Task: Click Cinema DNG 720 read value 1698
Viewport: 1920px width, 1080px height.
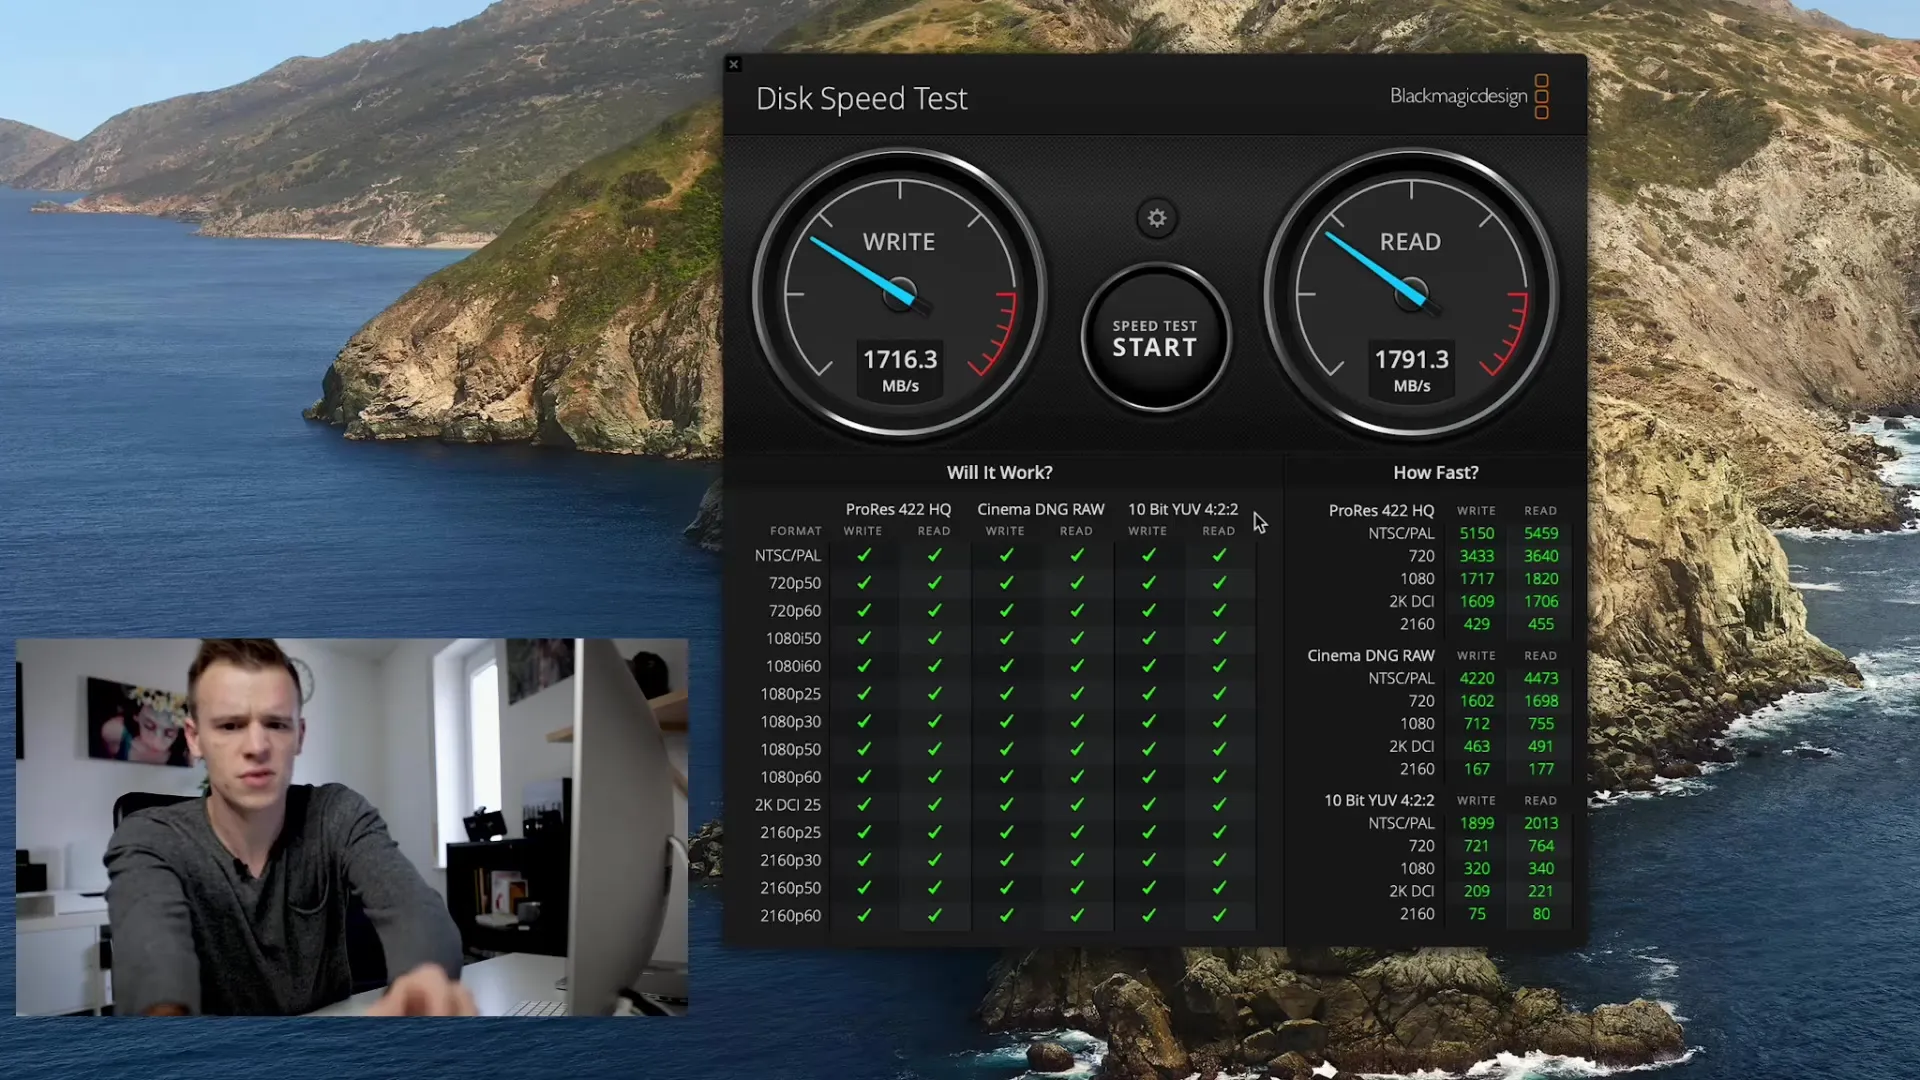Action: pyautogui.click(x=1541, y=701)
